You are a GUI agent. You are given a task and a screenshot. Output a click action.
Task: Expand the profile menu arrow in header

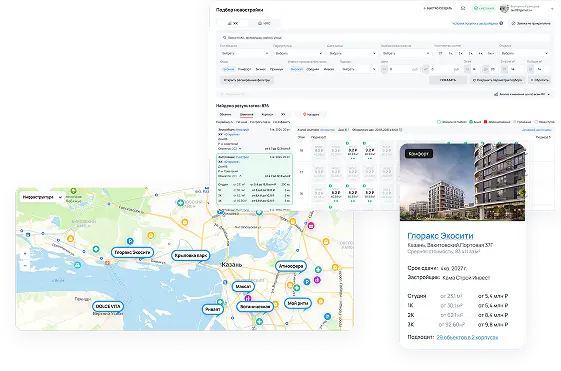point(553,9)
